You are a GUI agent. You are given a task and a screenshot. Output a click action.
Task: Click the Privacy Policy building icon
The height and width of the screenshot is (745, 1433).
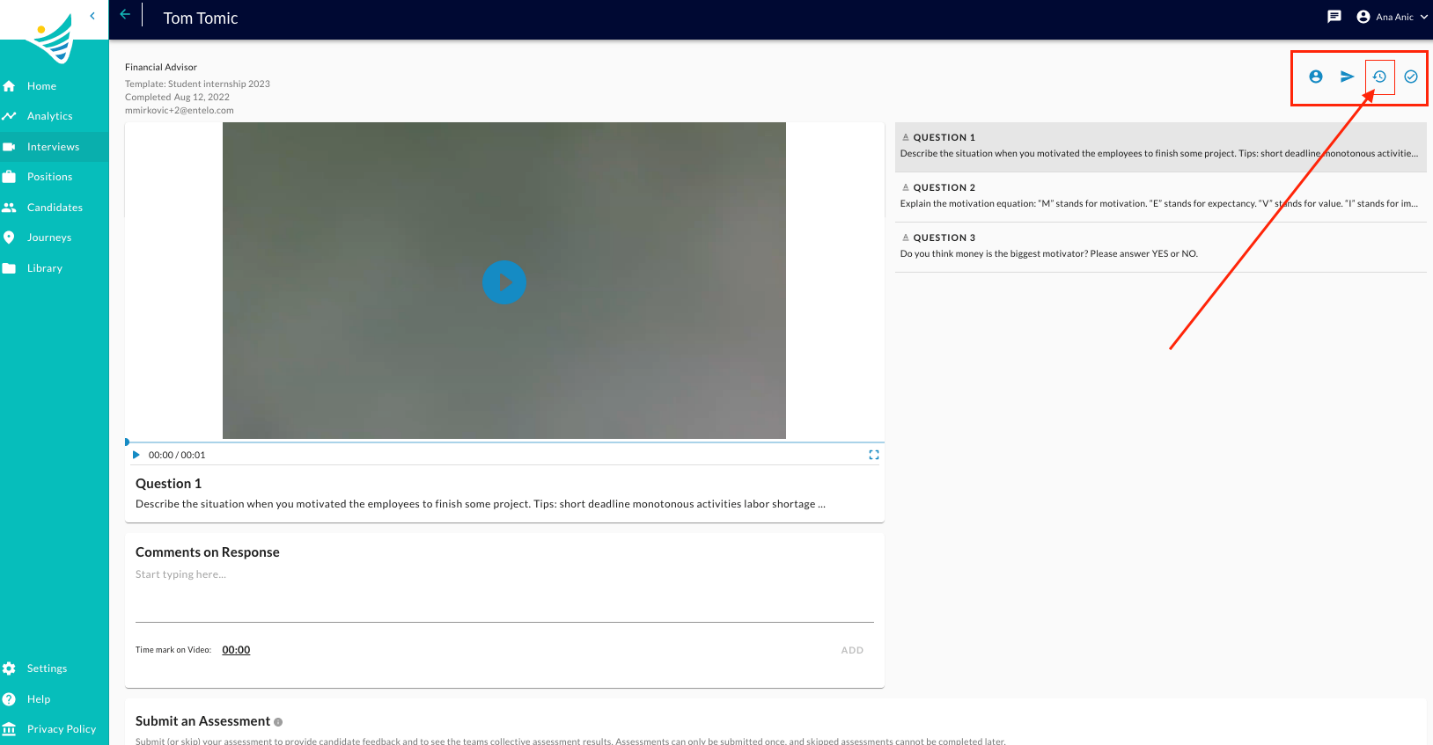(x=9, y=729)
